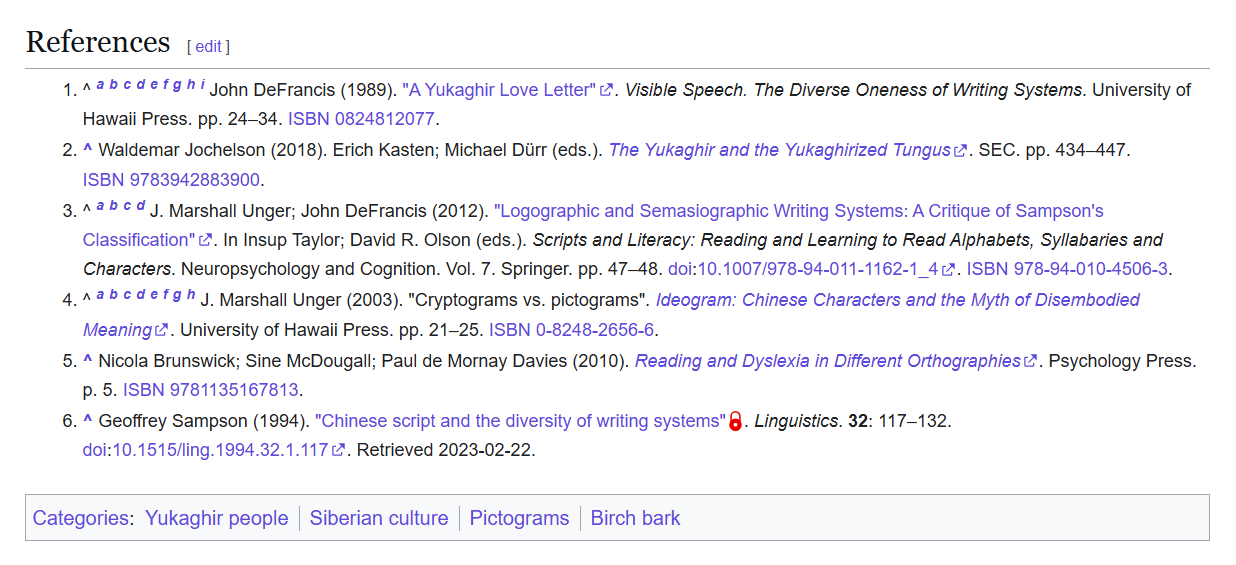Click the edit link beside References
Viewport: 1236px width, 565px height.
pyautogui.click(x=208, y=46)
